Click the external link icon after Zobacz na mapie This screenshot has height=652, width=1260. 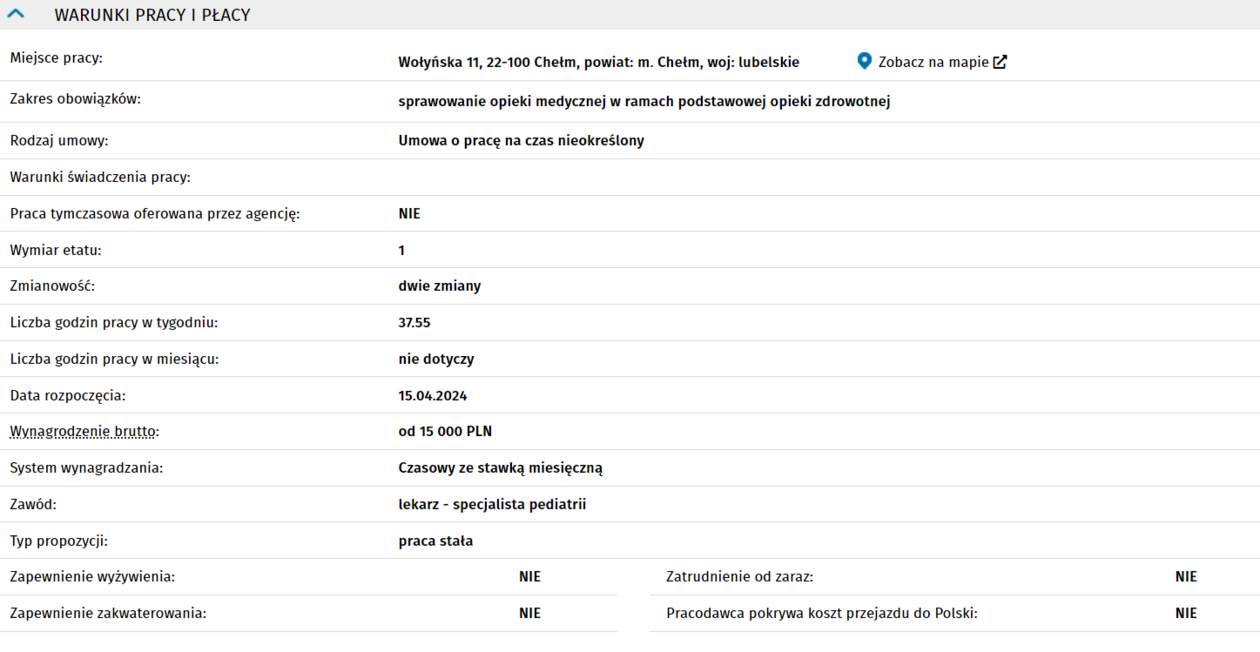click(1000, 62)
